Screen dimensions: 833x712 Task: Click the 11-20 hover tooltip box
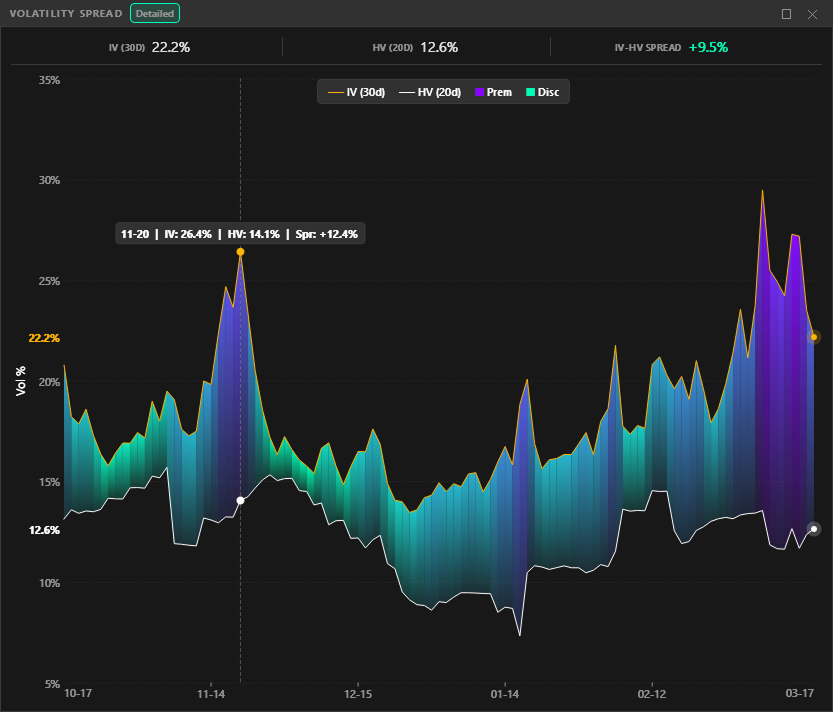coord(240,233)
